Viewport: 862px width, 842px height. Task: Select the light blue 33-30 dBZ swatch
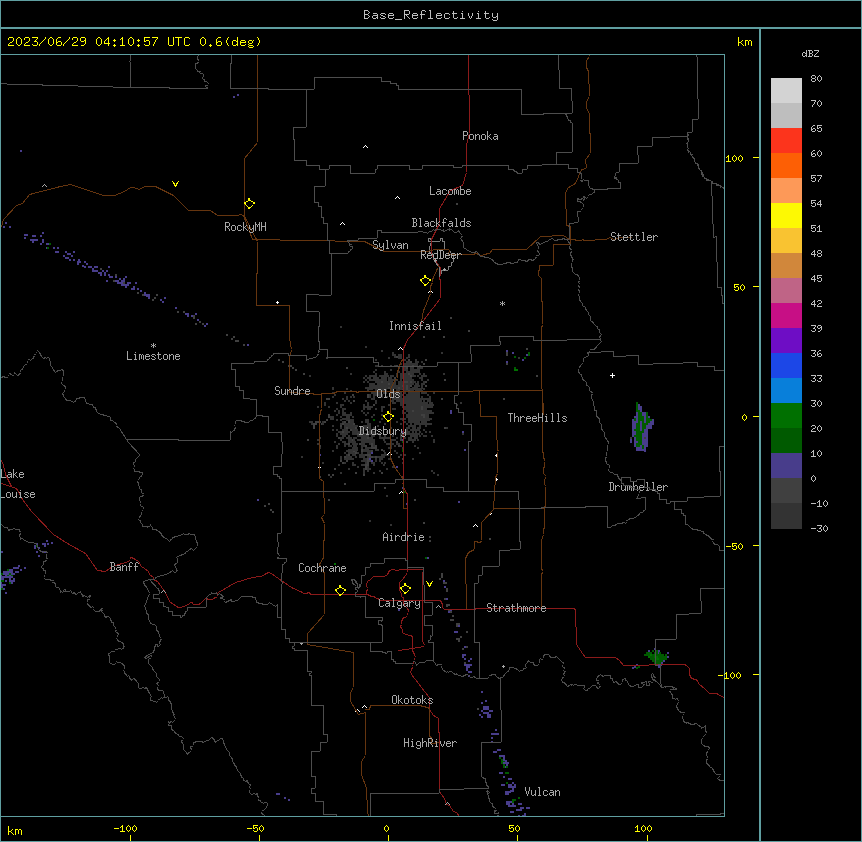point(786,391)
